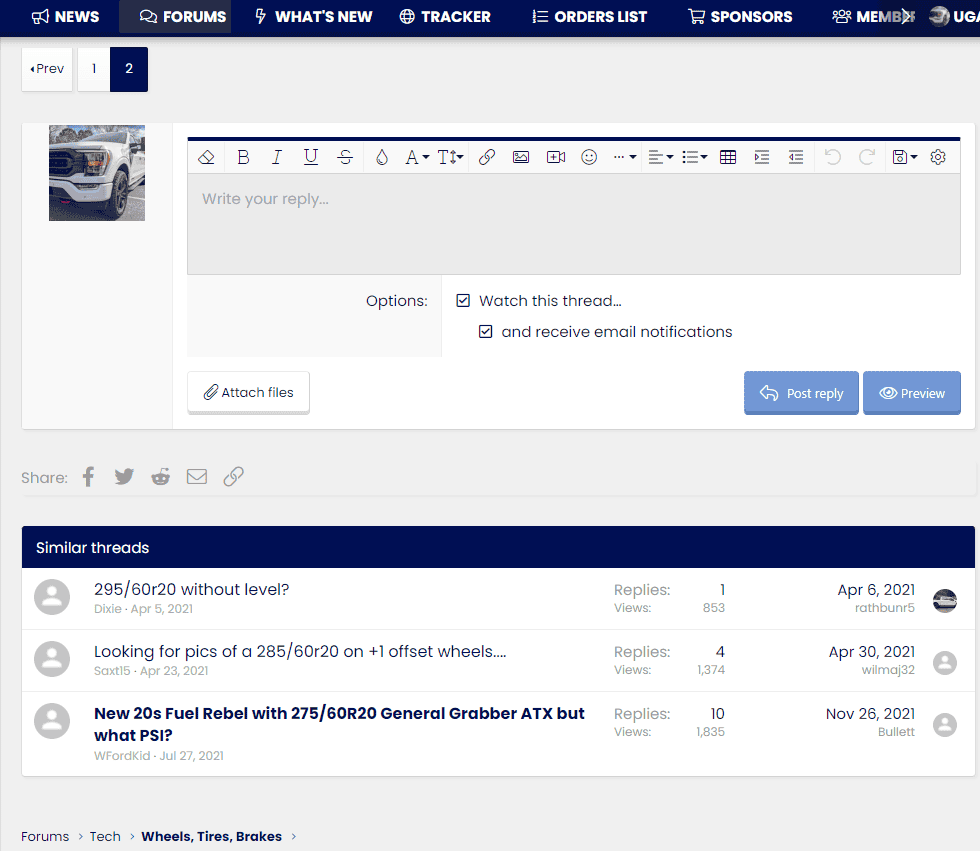The height and width of the screenshot is (851, 980).
Task: Open the font size dropdown
Action: pos(448,157)
